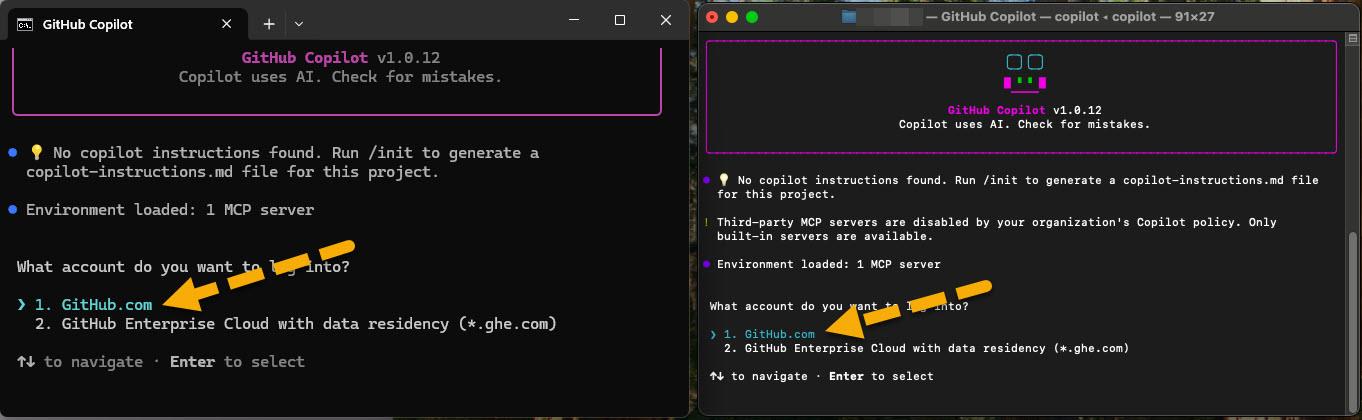Maximize the Windows Terminal window
Screen dimensions: 1362x420
point(620,21)
